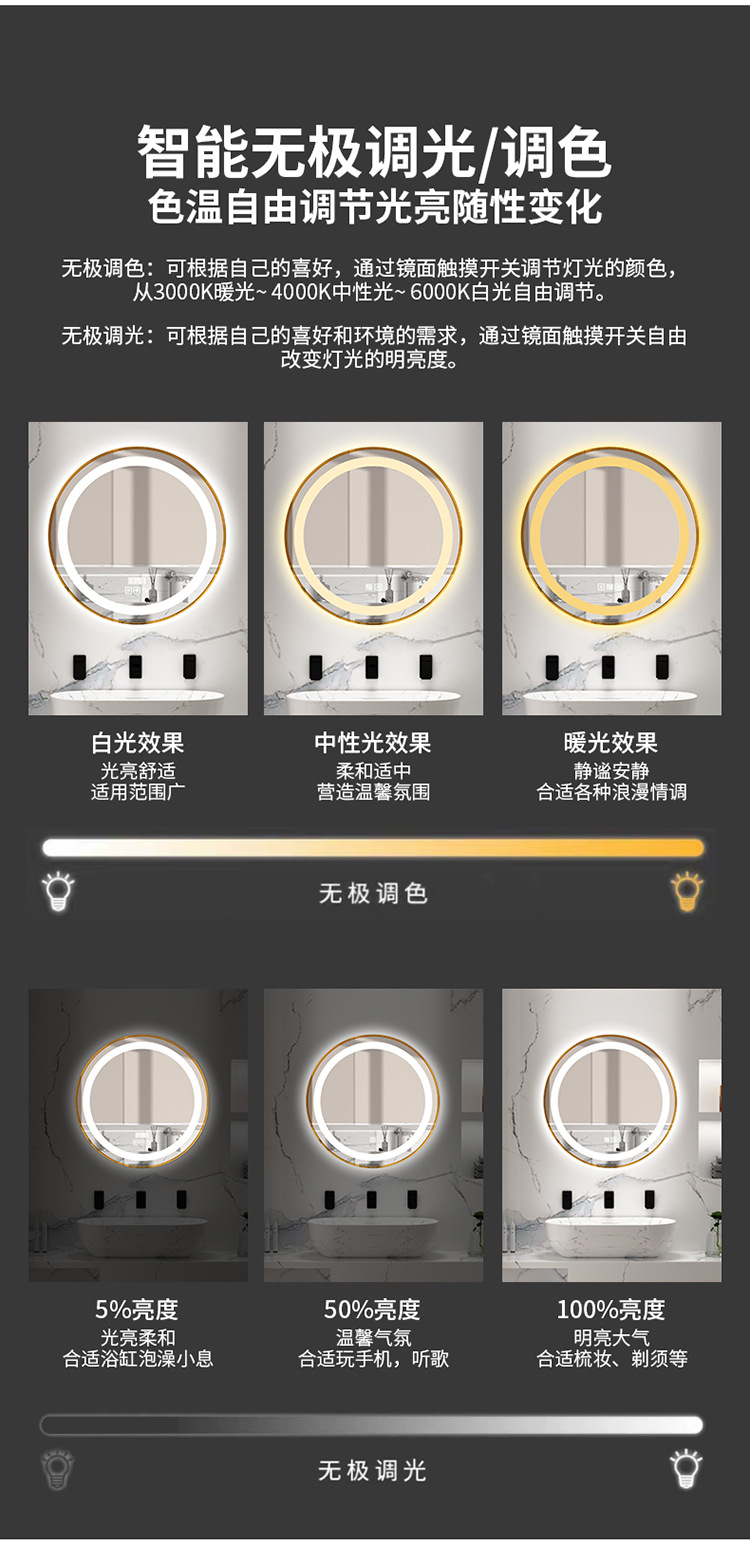
Task: Click the 中性光效果 caption
Action: [373, 743]
